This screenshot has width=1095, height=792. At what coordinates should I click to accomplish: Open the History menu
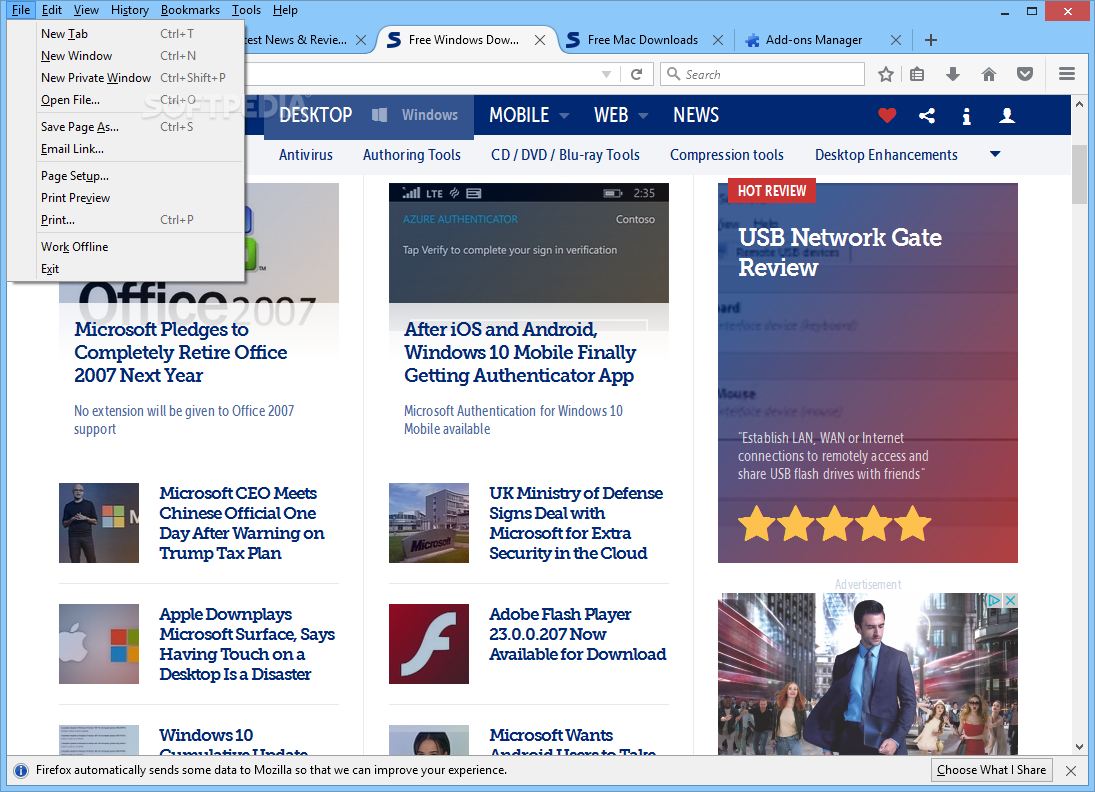tap(129, 10)
